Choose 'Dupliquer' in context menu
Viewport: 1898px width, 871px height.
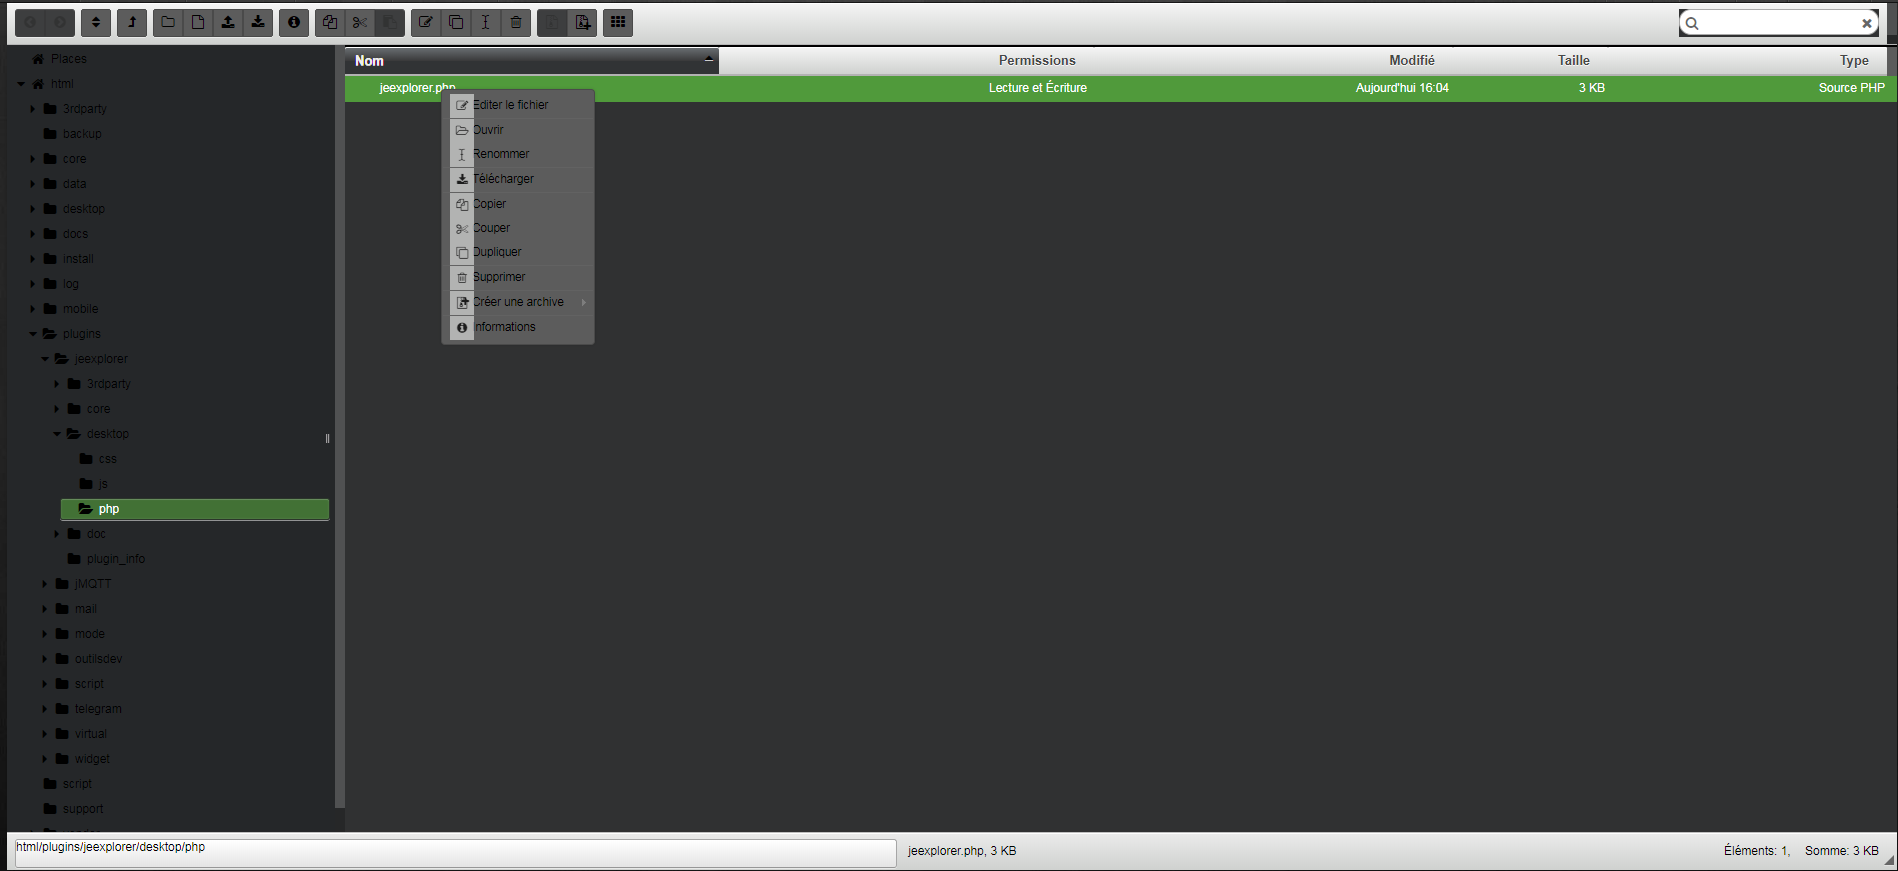click(x=518, y=252)
